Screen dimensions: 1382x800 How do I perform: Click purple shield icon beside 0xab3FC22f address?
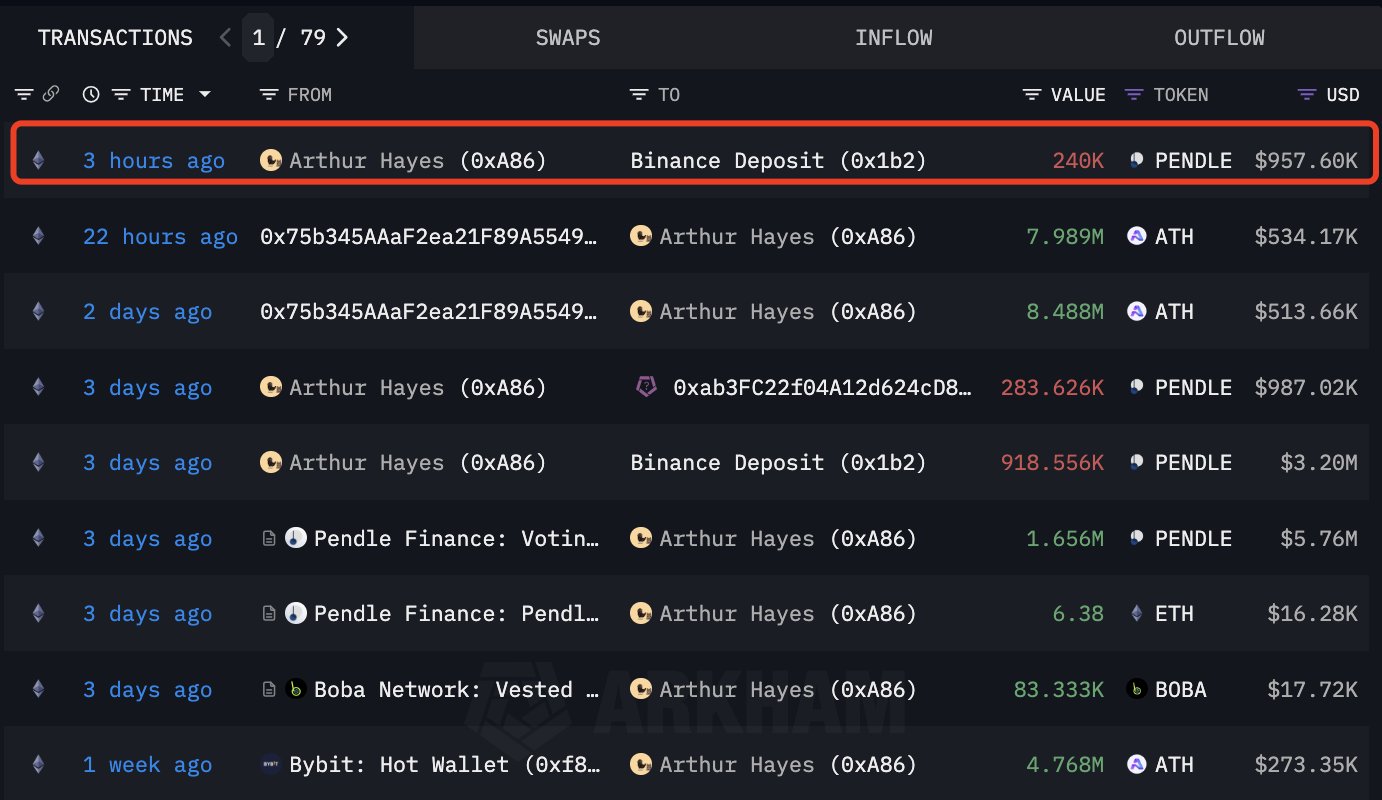click(x=646, y=387)
